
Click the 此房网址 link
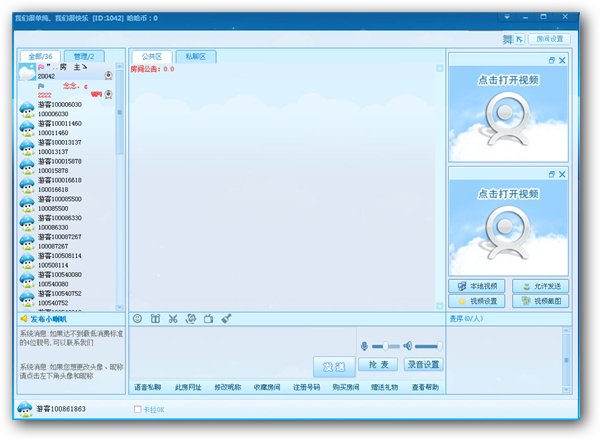188,387
